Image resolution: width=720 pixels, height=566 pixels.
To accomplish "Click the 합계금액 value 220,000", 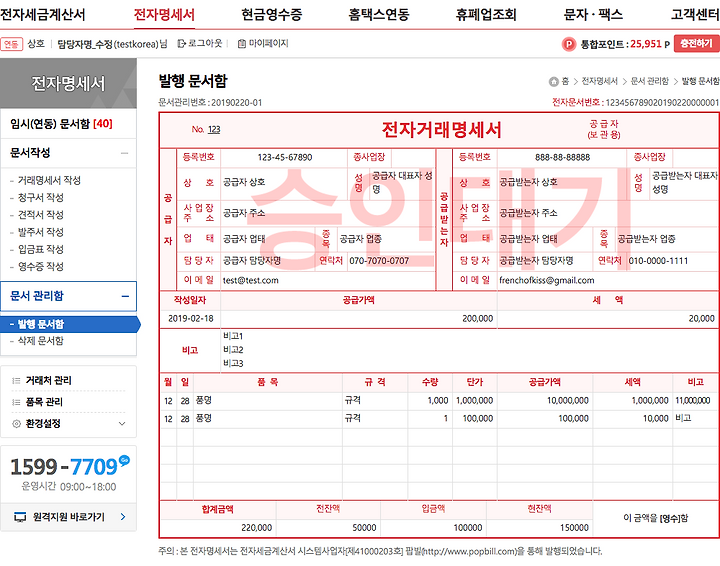I will click(257, 528).
